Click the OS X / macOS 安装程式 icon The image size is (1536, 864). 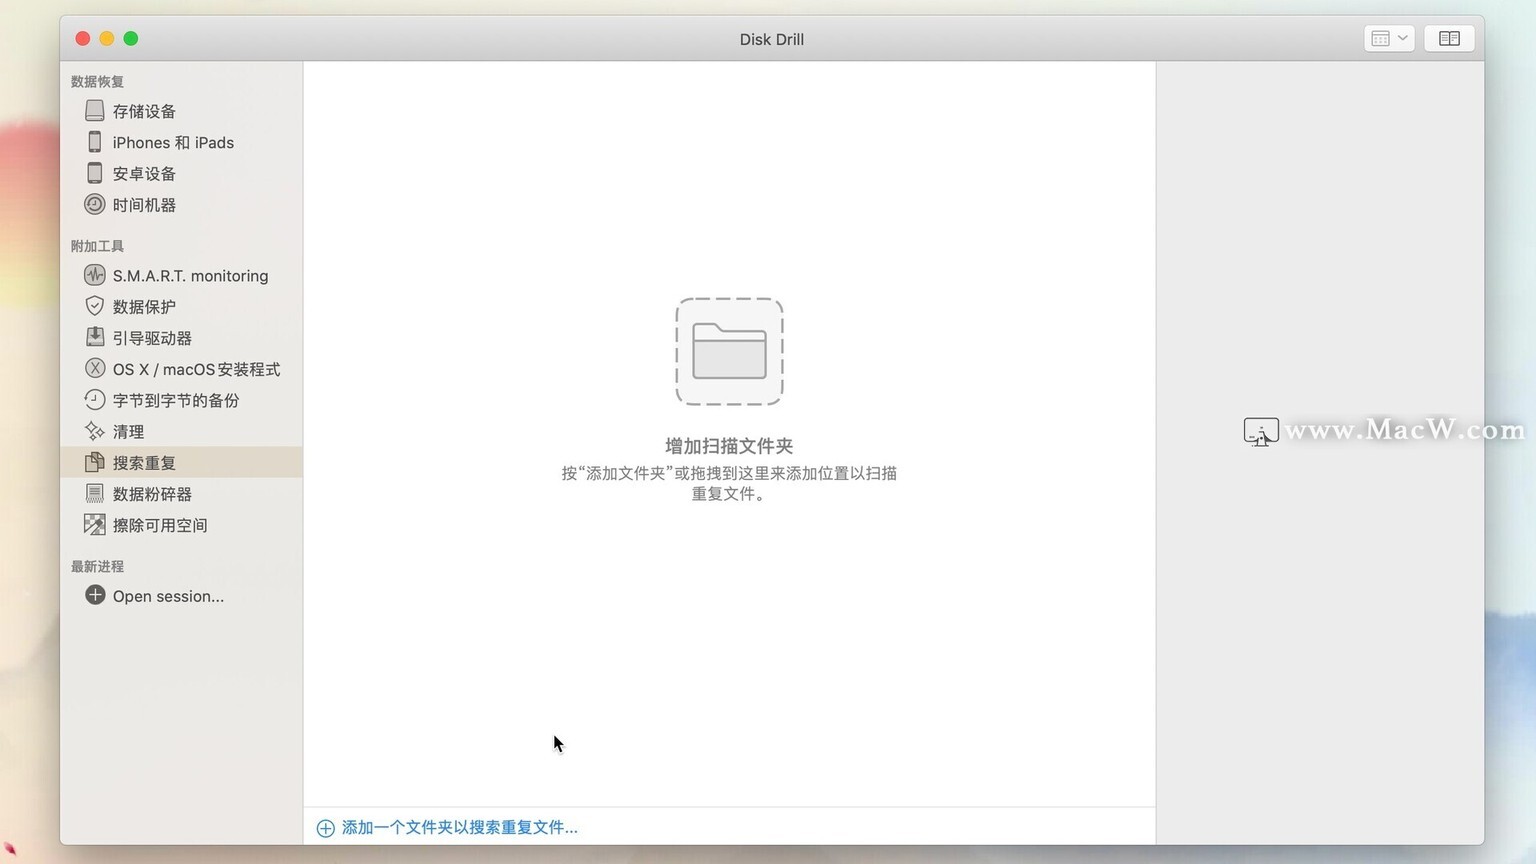coord(94,368)
